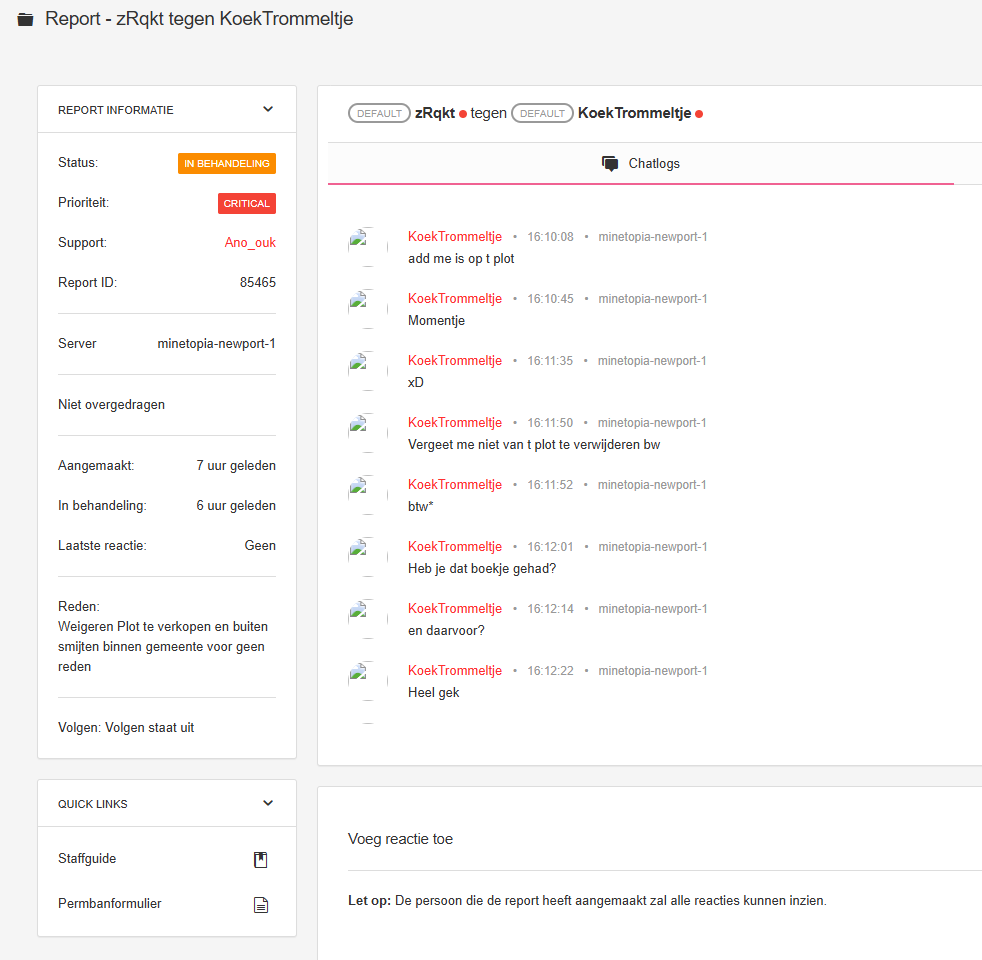The height and width of the screenshot is (960, 982).
Task: Click the red Critical priority badge
Action: (x=247, y=203)
